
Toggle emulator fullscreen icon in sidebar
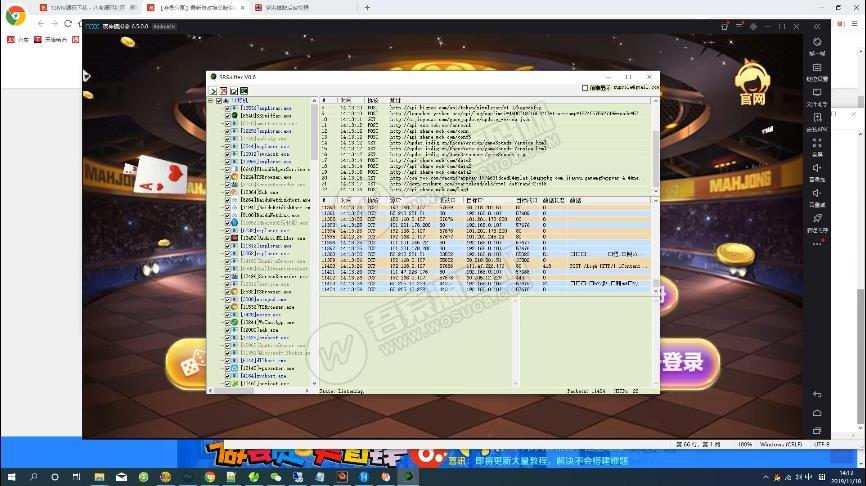[817, 143]
